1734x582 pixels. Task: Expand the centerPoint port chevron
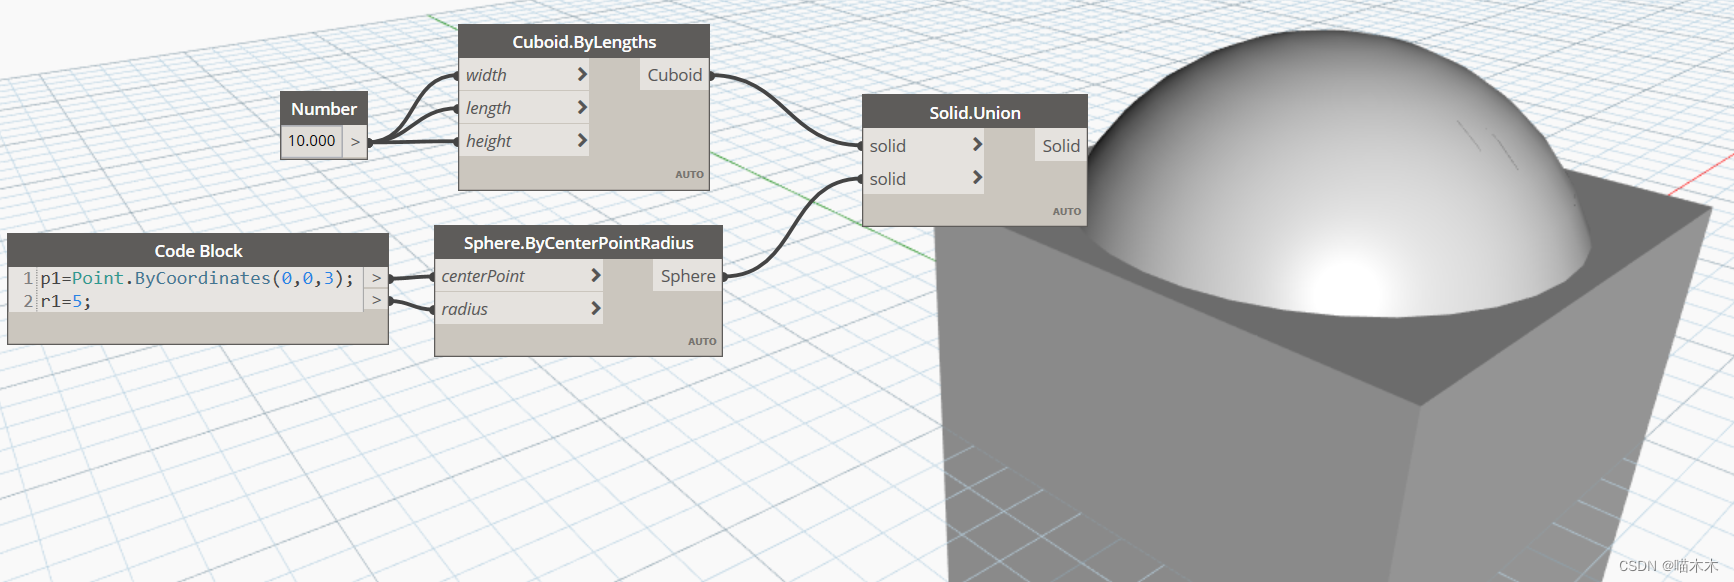595,276
